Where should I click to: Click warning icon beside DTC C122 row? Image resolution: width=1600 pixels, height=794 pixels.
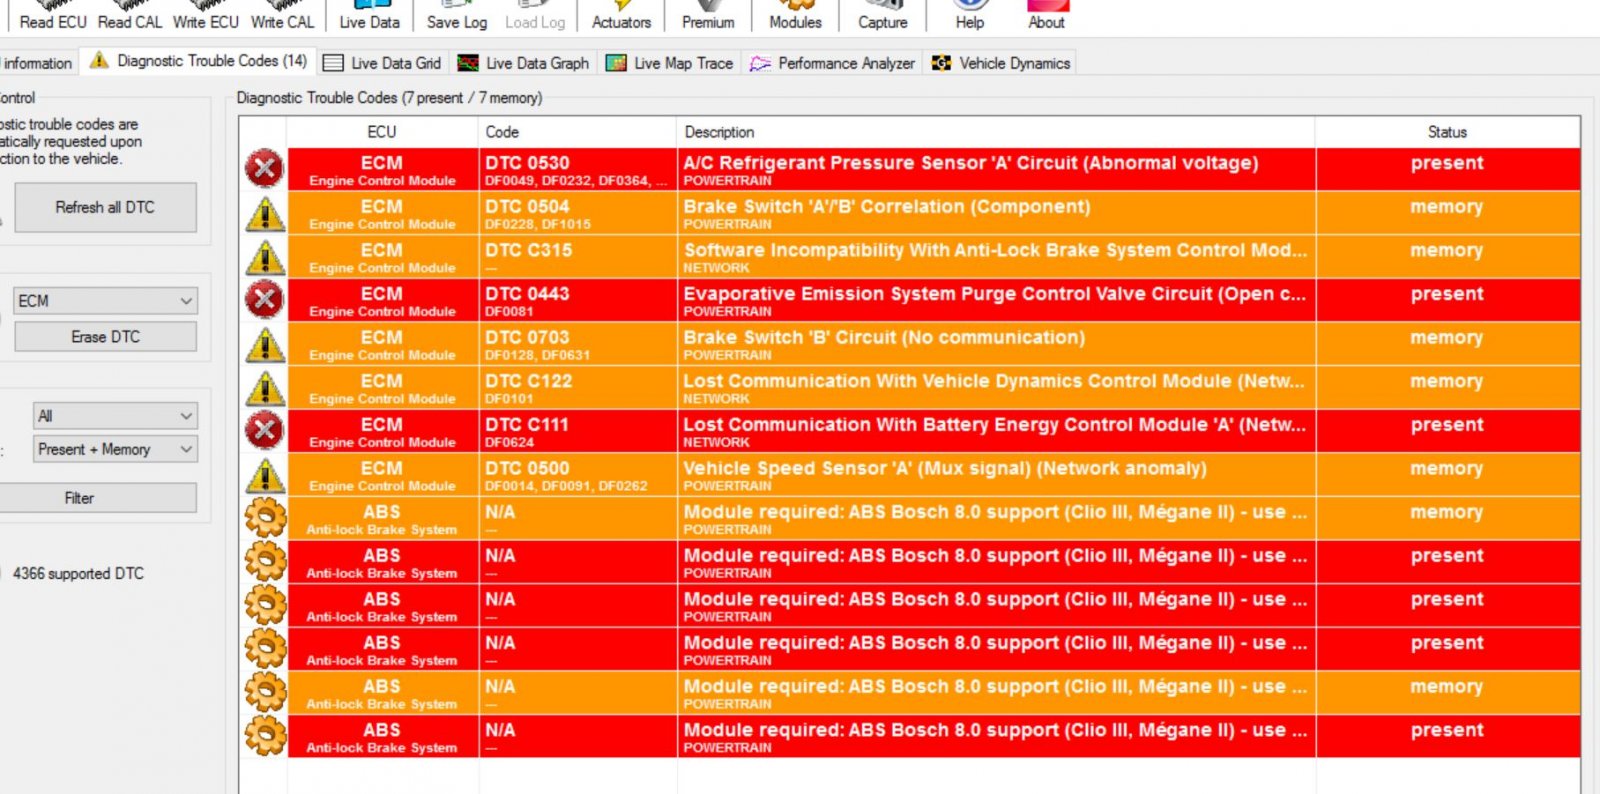(x=265, y=388)
